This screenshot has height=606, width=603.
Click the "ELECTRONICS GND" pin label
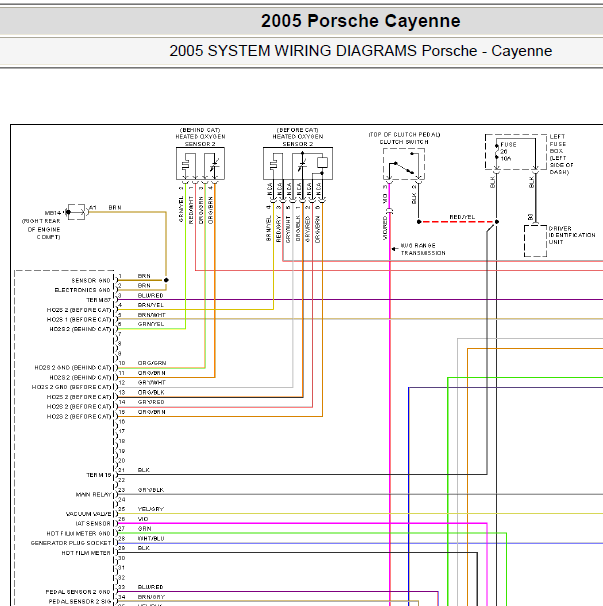(x=82, y=290)
